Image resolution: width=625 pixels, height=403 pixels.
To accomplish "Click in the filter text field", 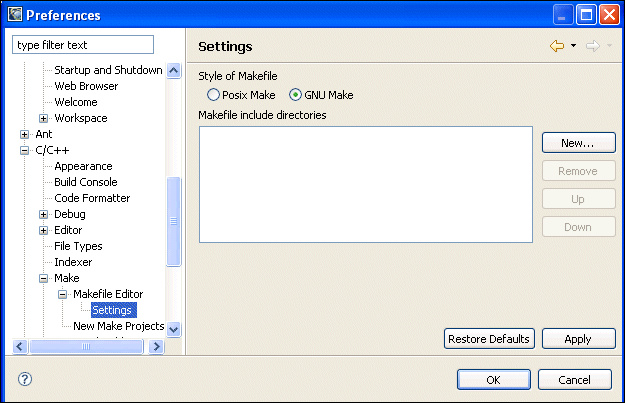I will point(83,45).
